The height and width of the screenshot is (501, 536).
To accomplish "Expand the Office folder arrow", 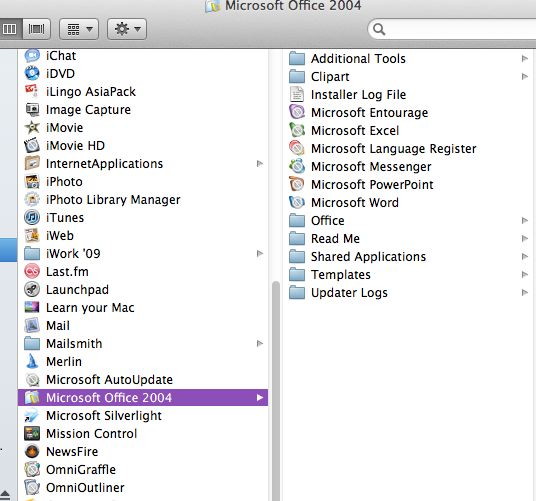I will coord(525,220).
